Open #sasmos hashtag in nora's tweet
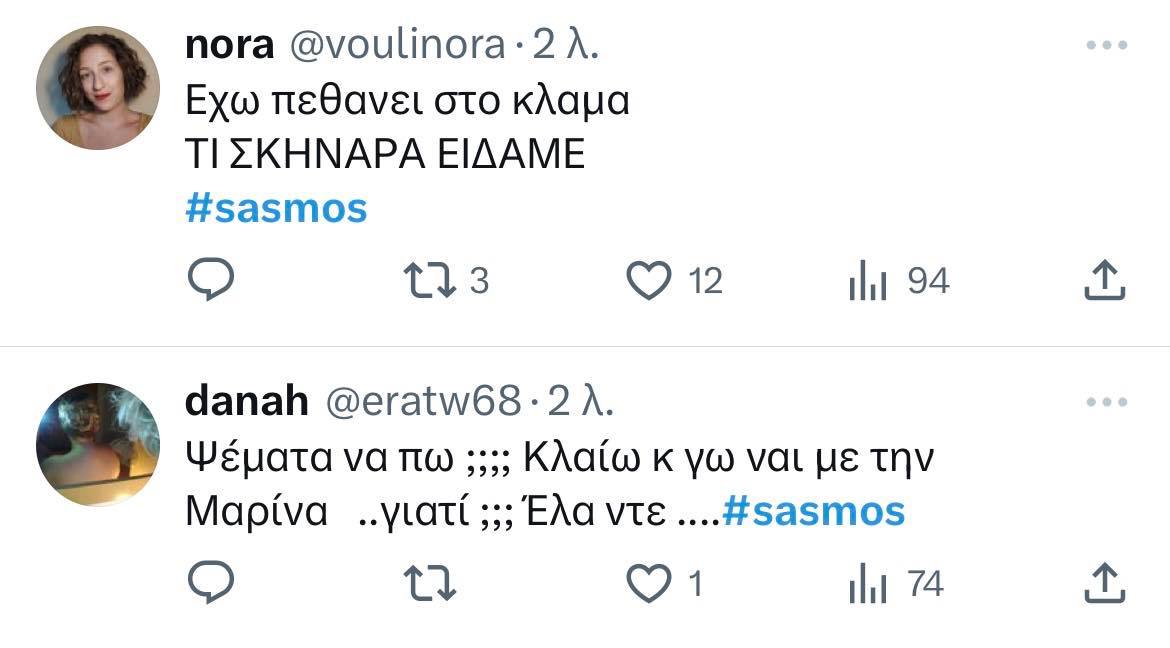Screen dimensions: 1170x648 coord(276,208)
